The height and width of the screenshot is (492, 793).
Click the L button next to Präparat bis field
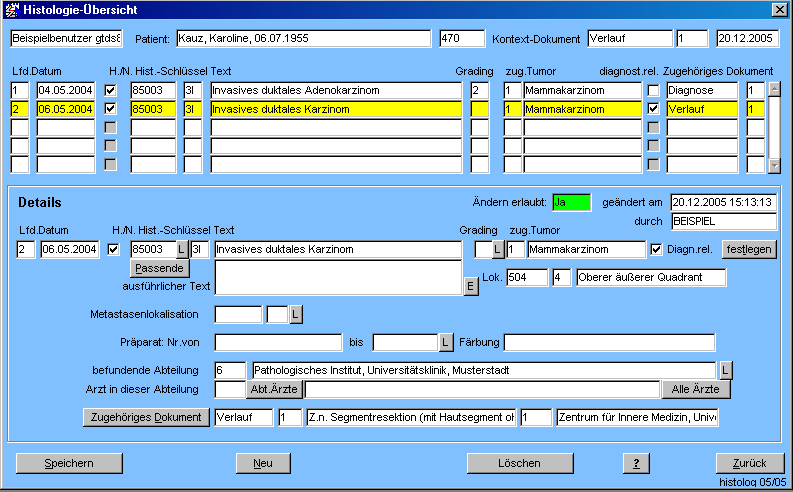[446, 343]
